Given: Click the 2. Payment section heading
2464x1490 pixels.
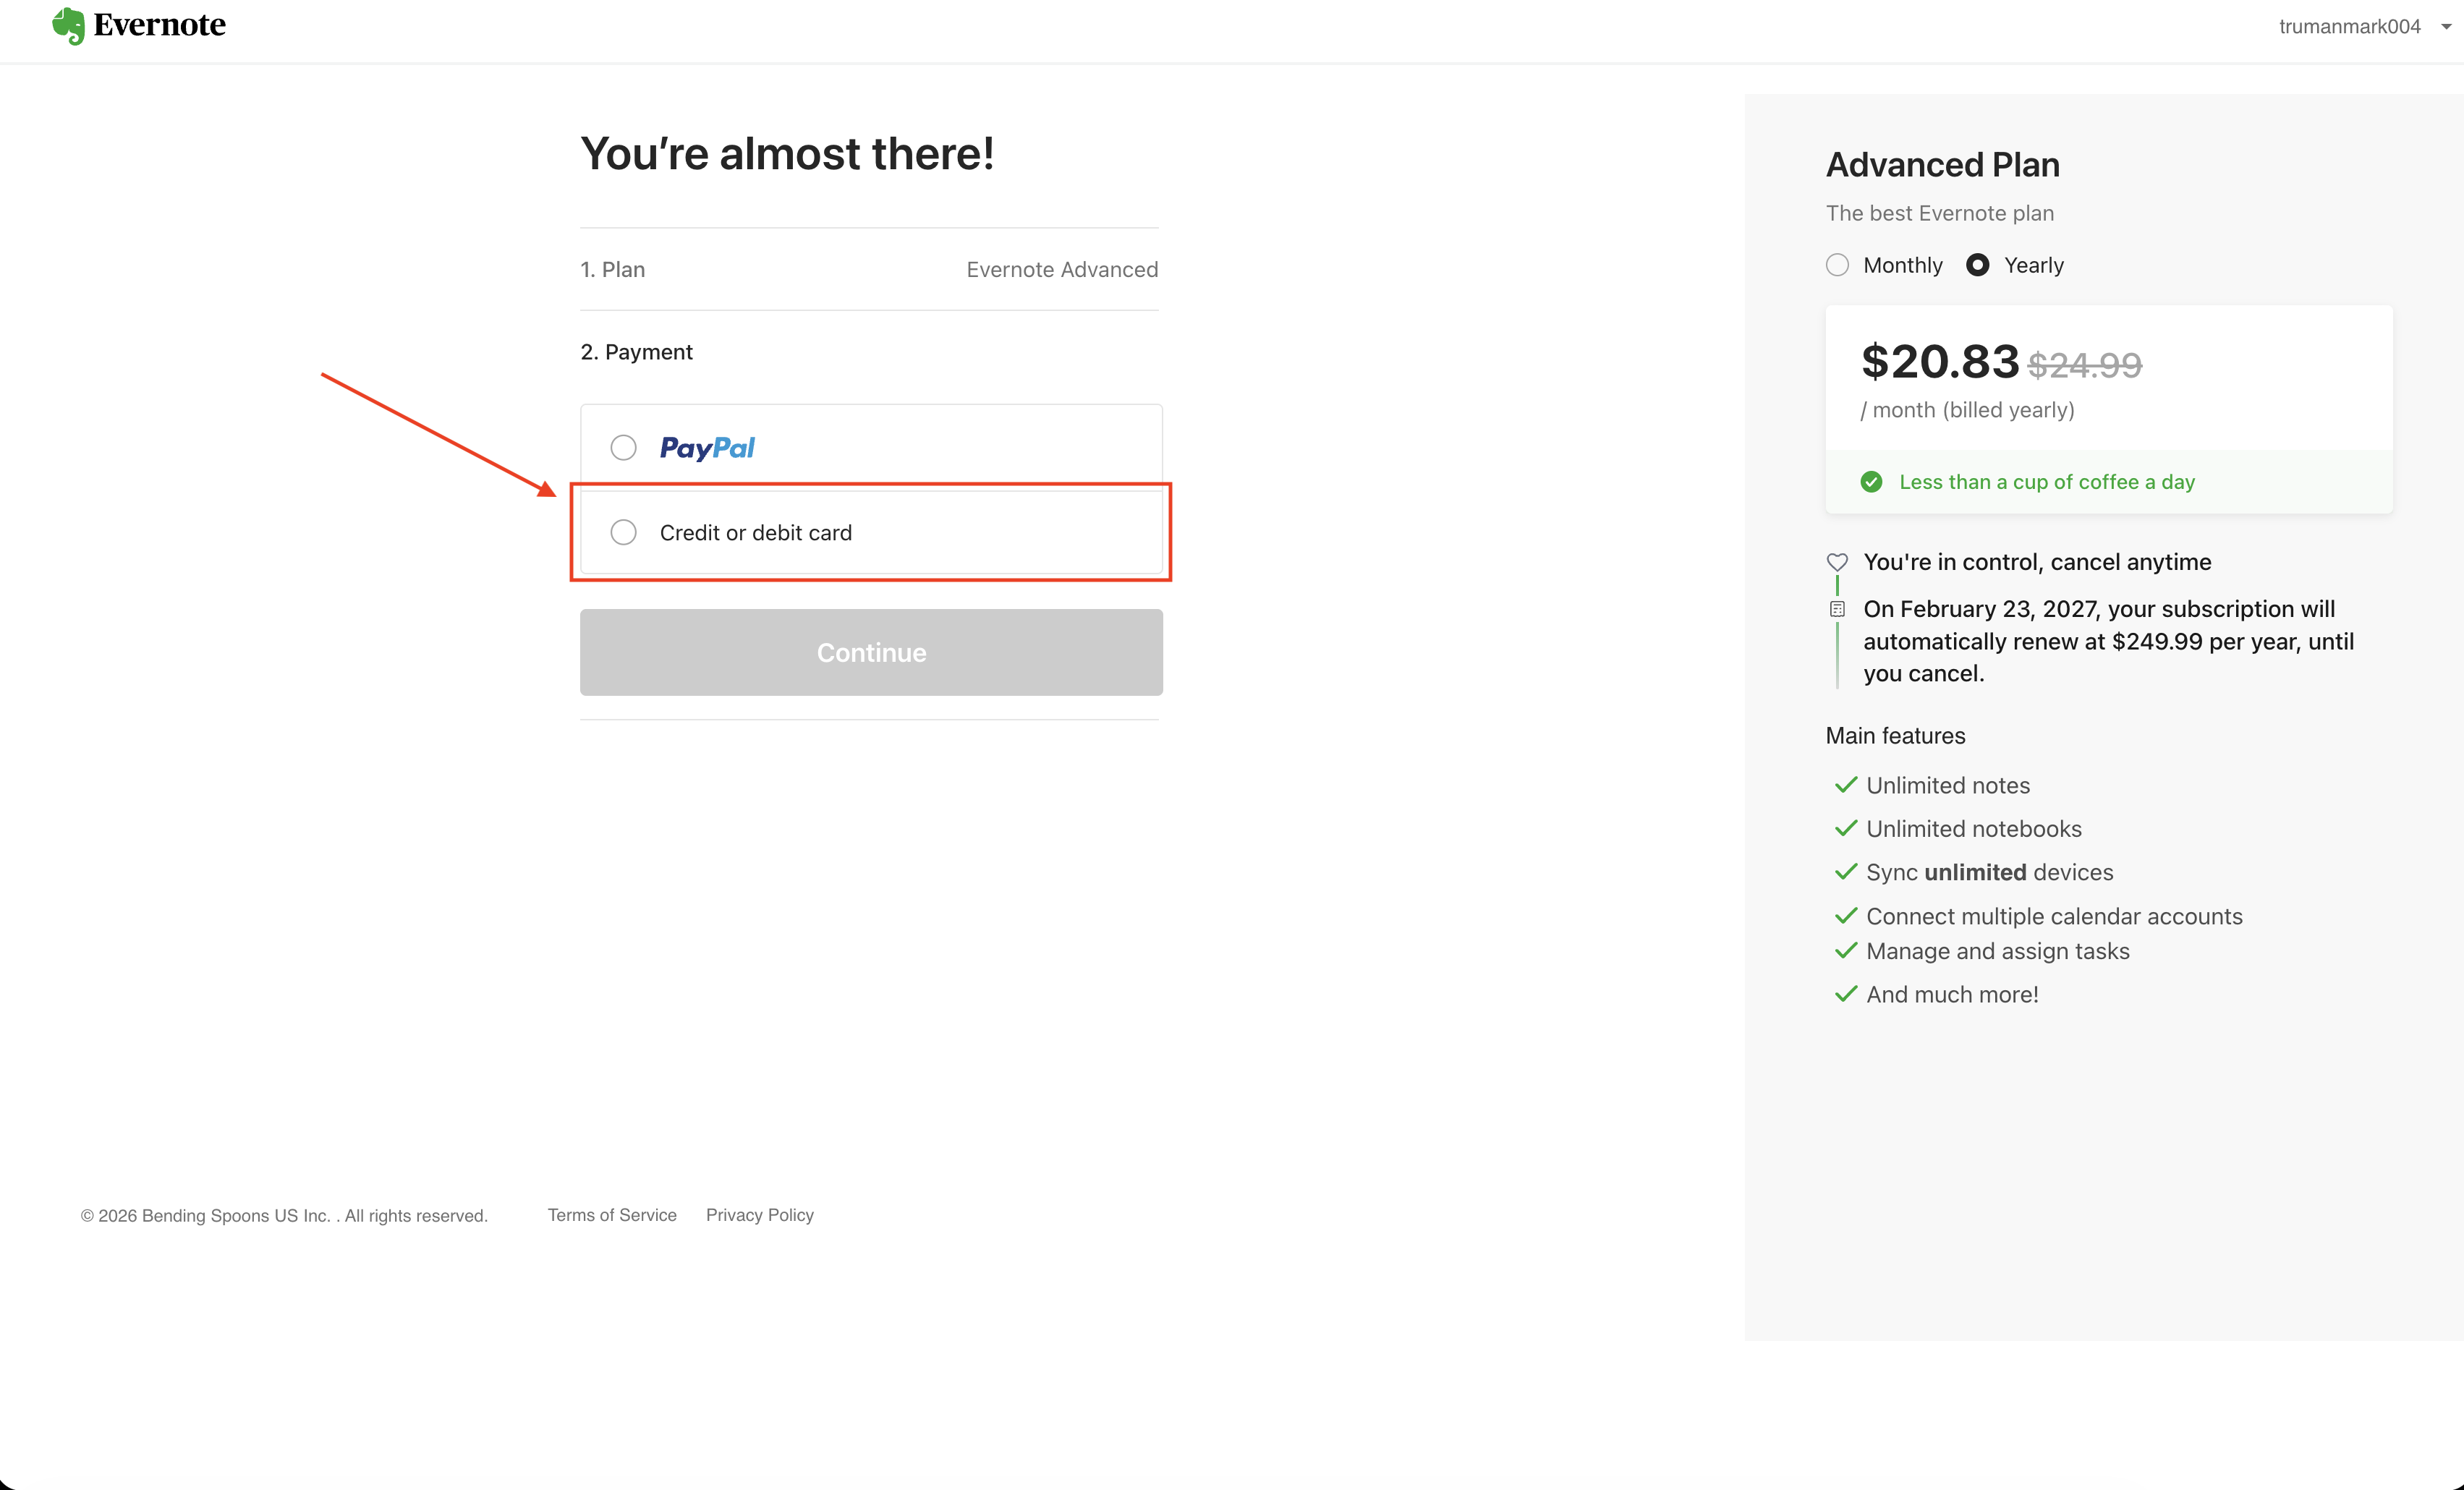Looking at the screenshot, I should click(636, 352).
